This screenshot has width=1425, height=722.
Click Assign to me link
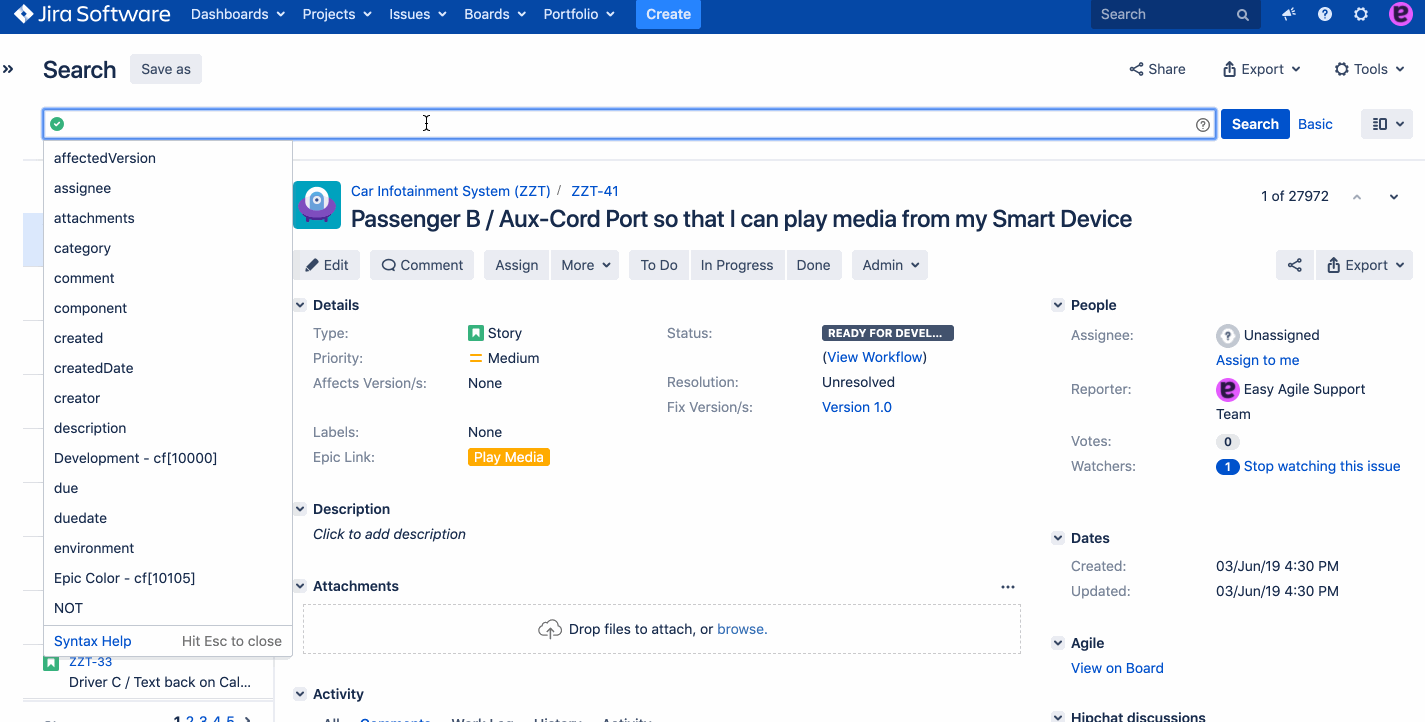click(x=1257, y=360)
